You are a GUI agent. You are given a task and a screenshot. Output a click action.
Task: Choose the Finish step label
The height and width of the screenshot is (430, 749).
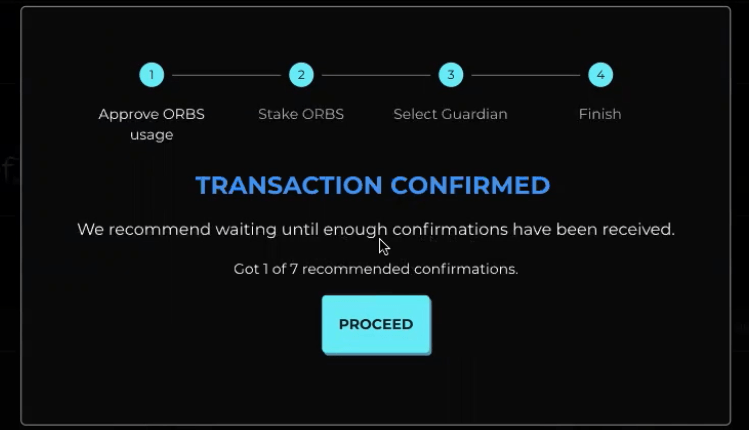pos(600,114)
